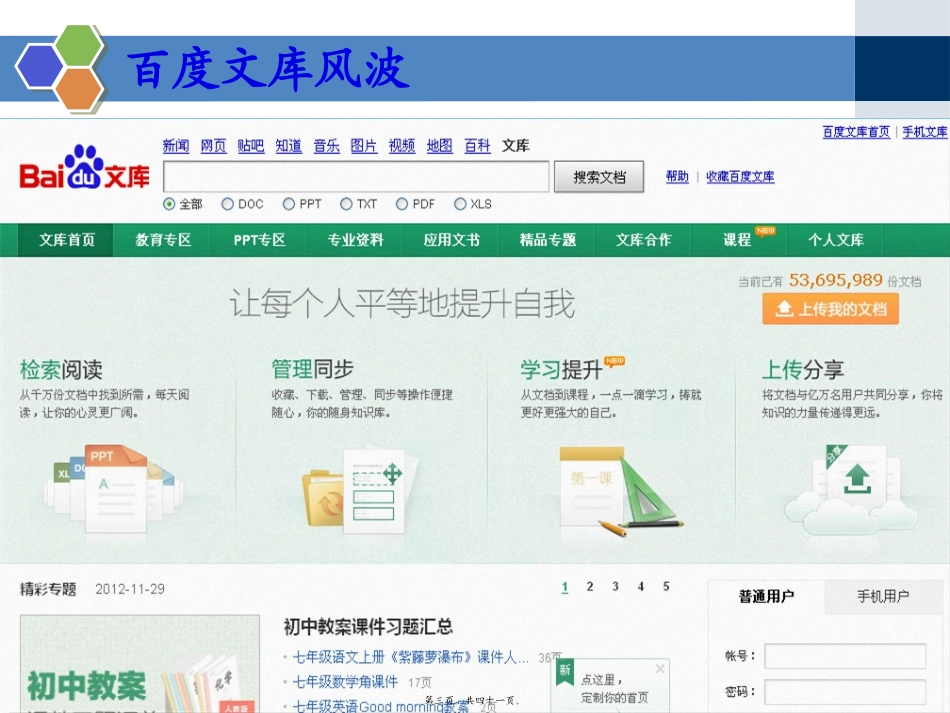
Task: Select the 全部 radio button
Action: [x=169, y=204]
